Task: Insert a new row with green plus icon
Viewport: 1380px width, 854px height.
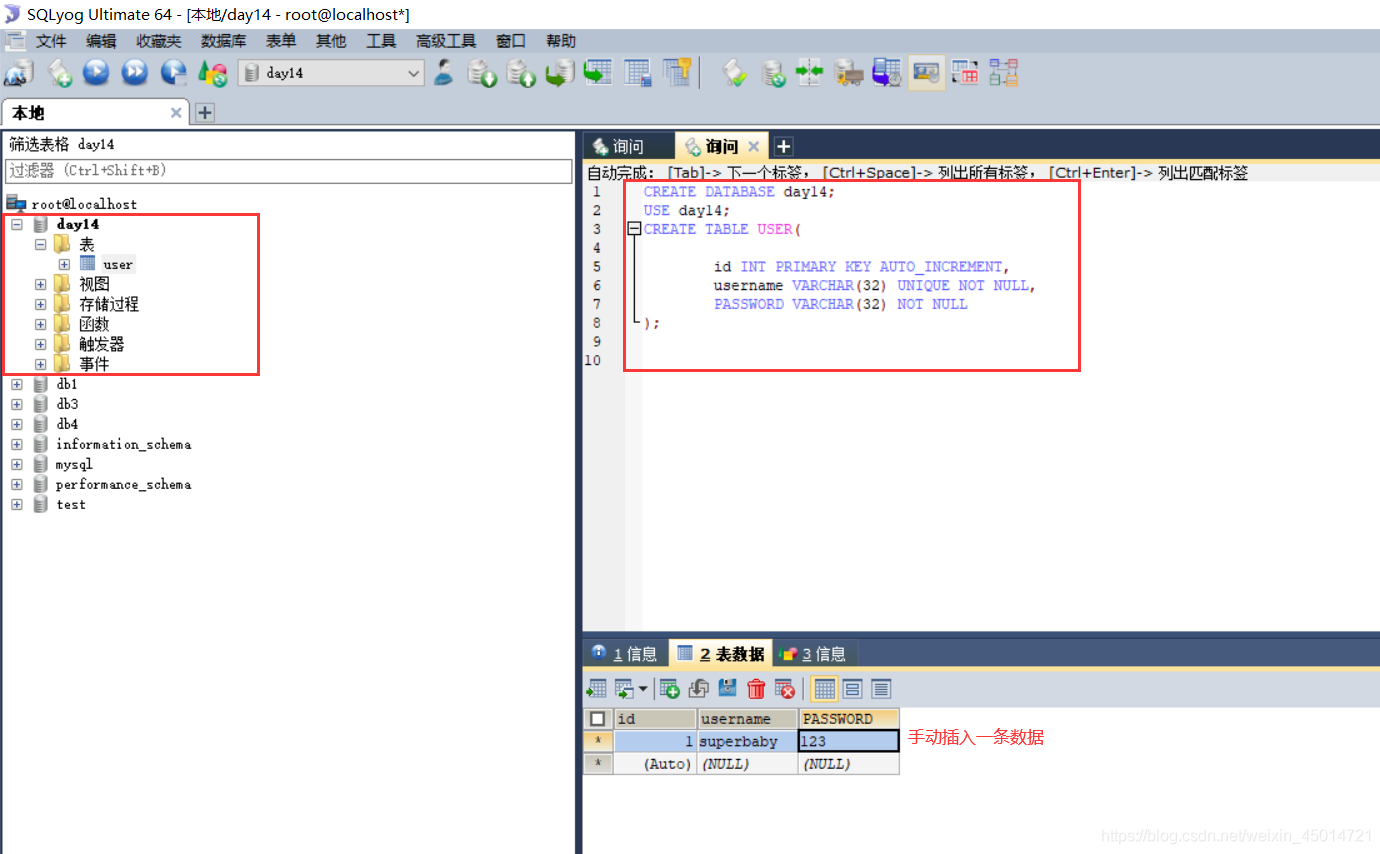Action: [x=669, y=689]
